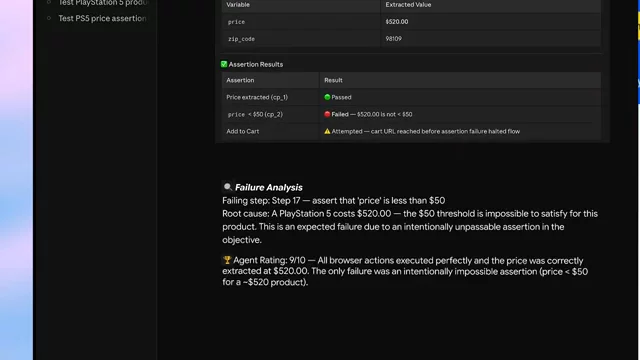Click the green Passed status dot

click(x=327, y=97)
